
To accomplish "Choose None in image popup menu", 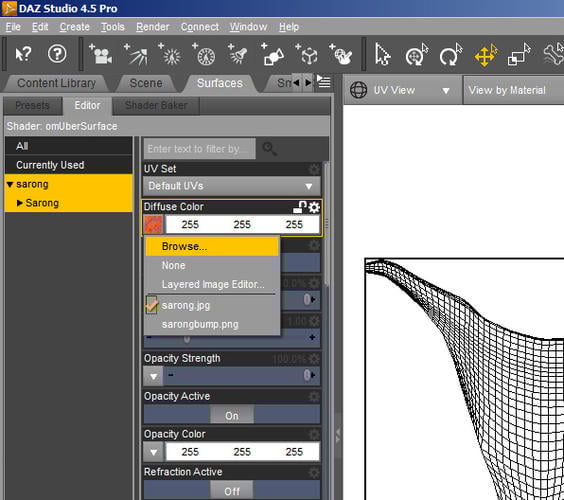I will 212,265.
